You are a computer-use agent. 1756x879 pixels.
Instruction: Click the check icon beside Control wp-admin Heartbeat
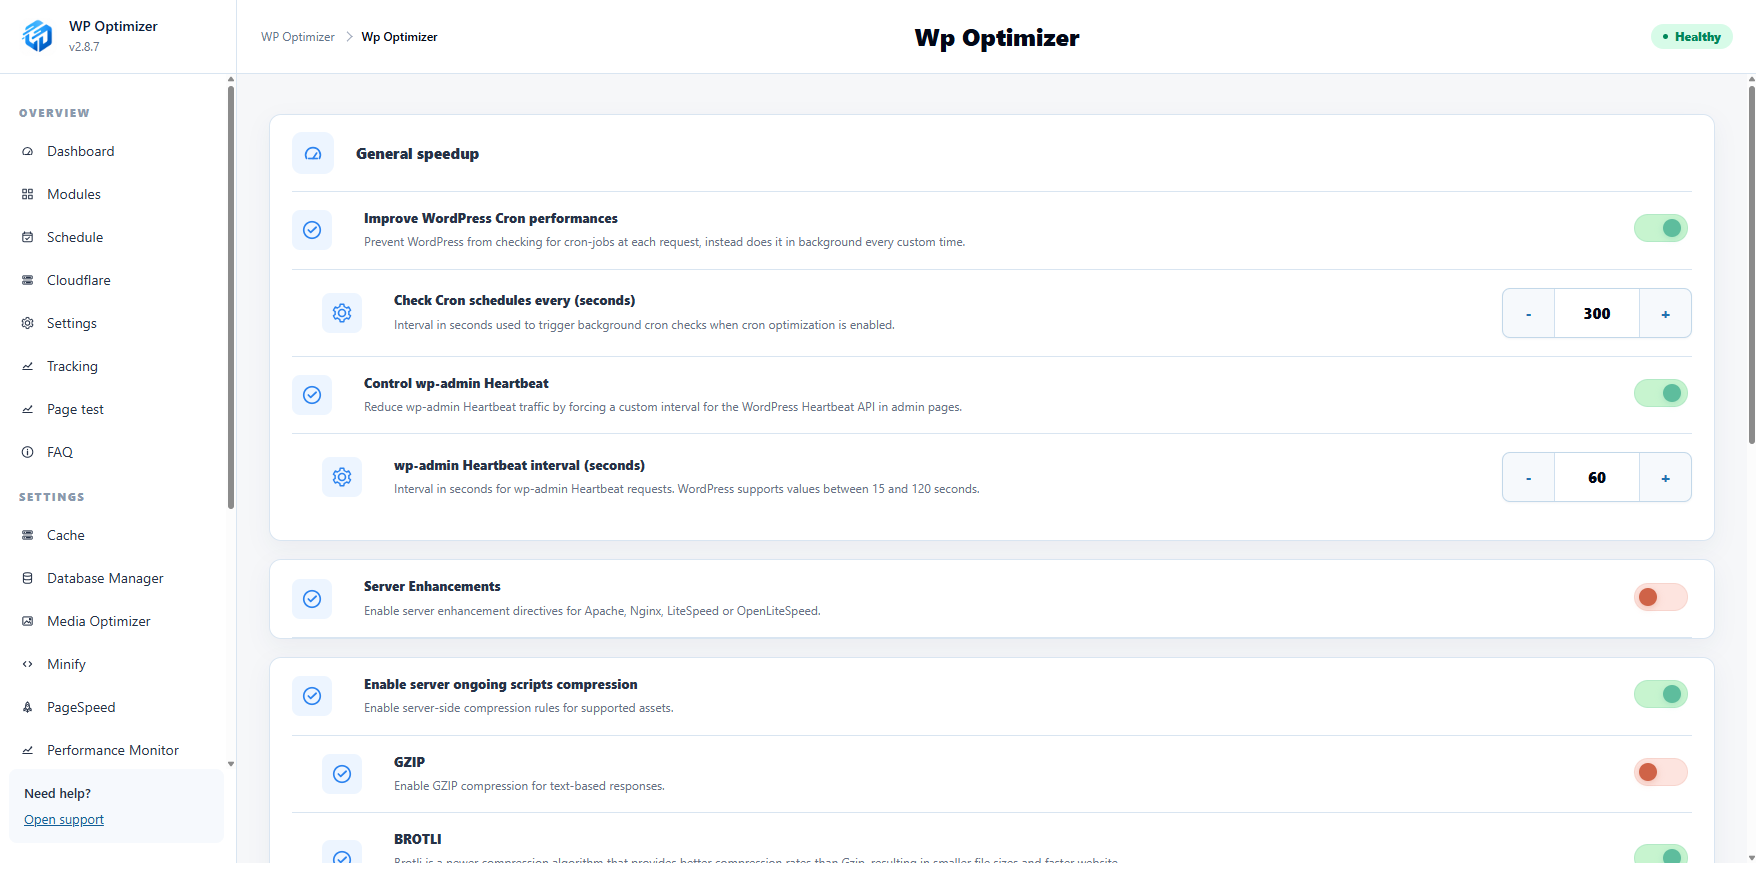point(312,395)
